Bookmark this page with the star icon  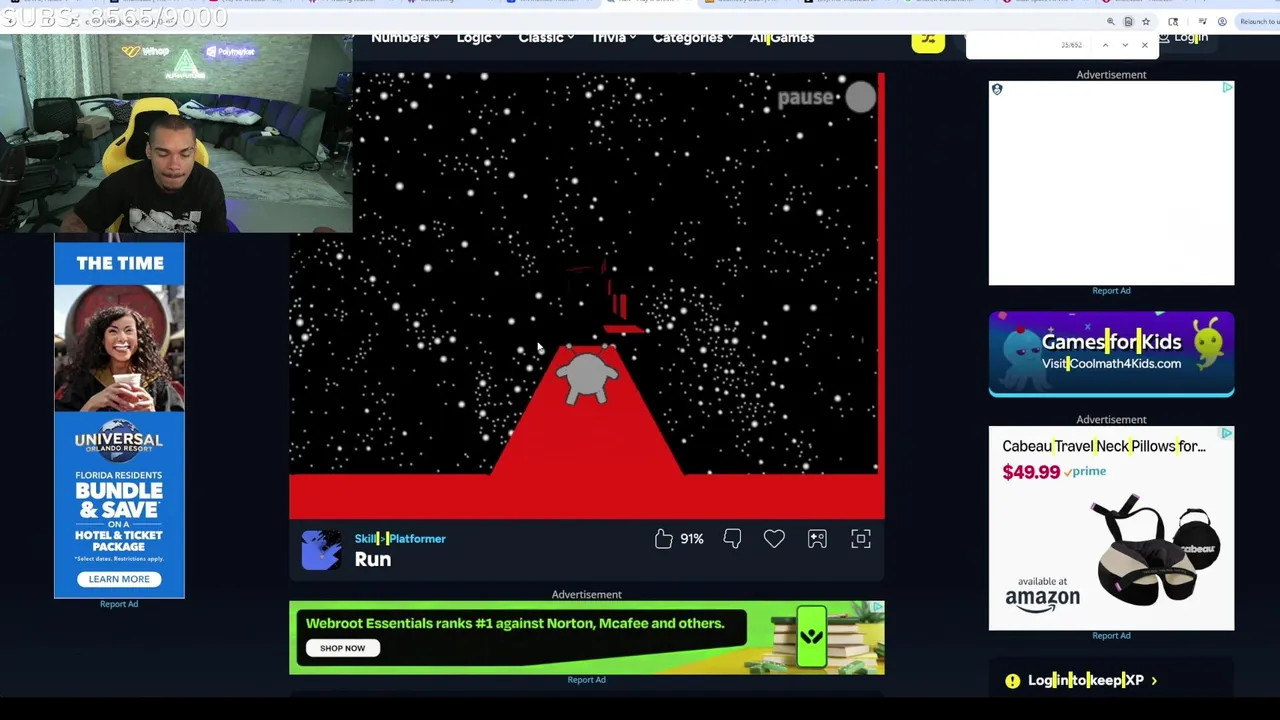pyautogui.click(x=1146, y=21)
